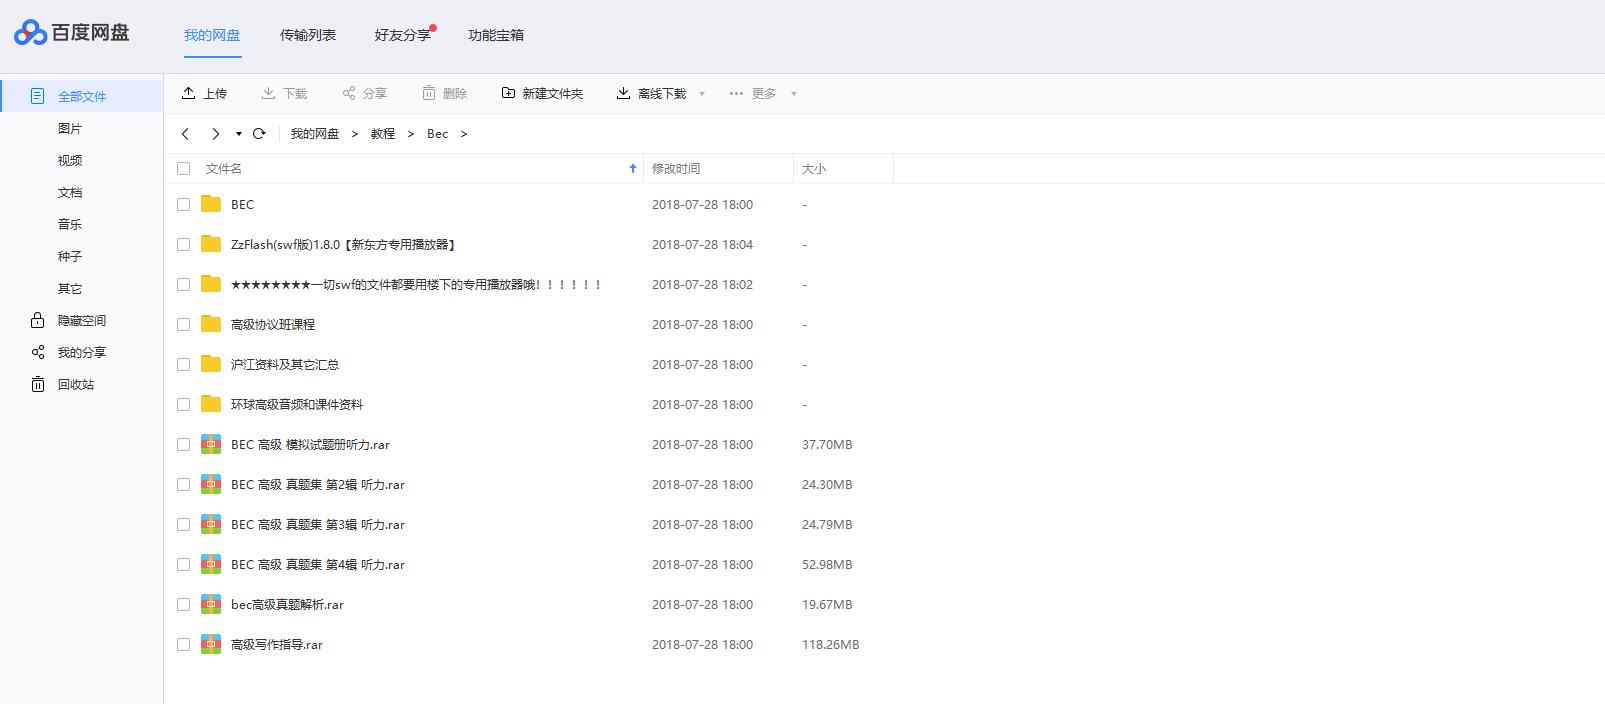1605x704 pixels.
Task: Toggle sort arrow in 文件名 column
Action: [x=633, y=169]
